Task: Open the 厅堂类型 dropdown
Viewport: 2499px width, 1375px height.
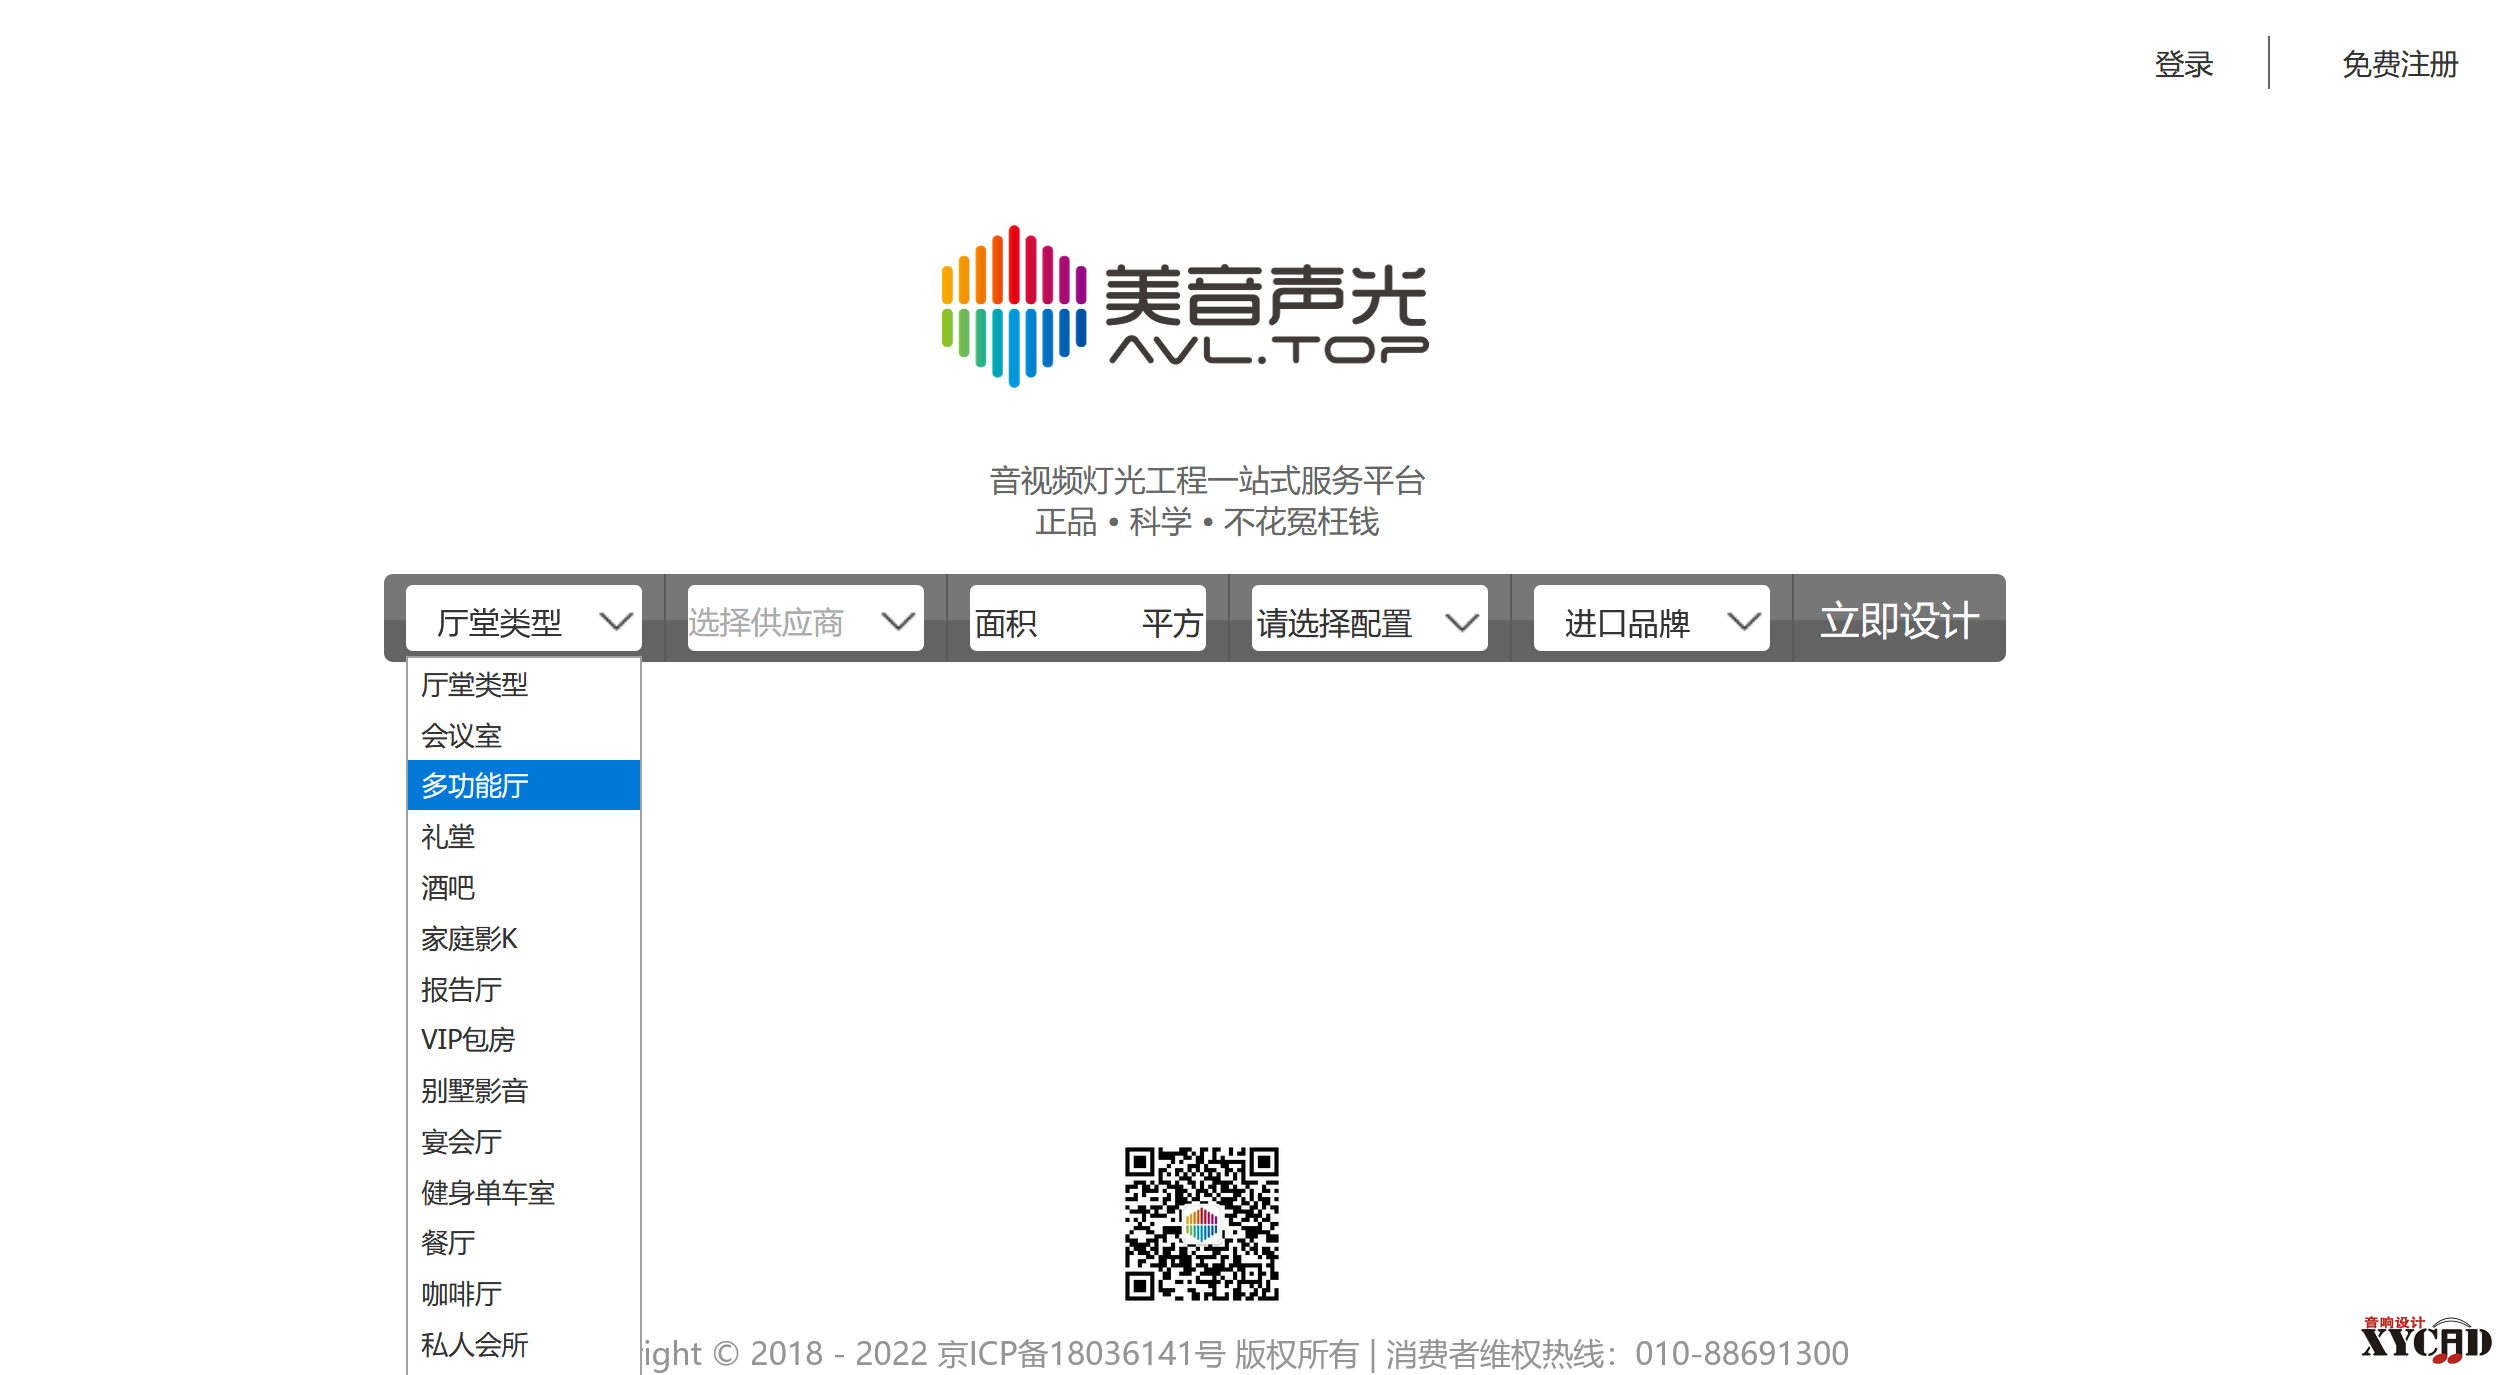Action: (524, 620)
